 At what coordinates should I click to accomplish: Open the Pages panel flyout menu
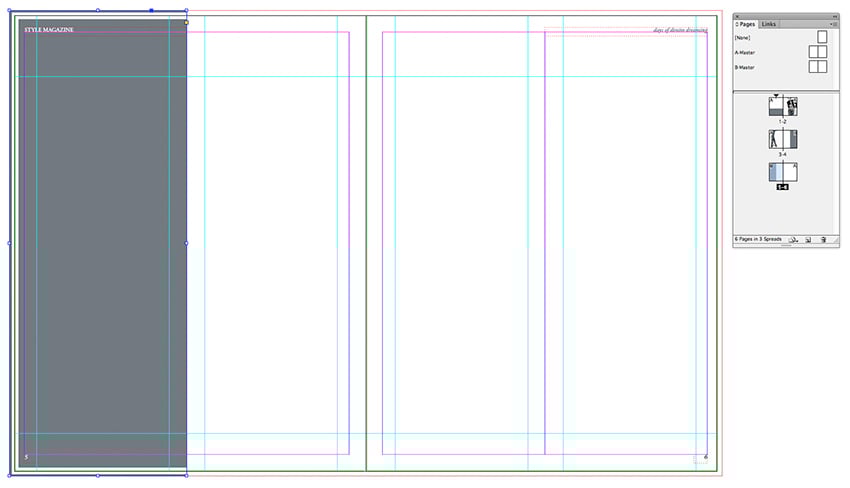coord(833,24)
